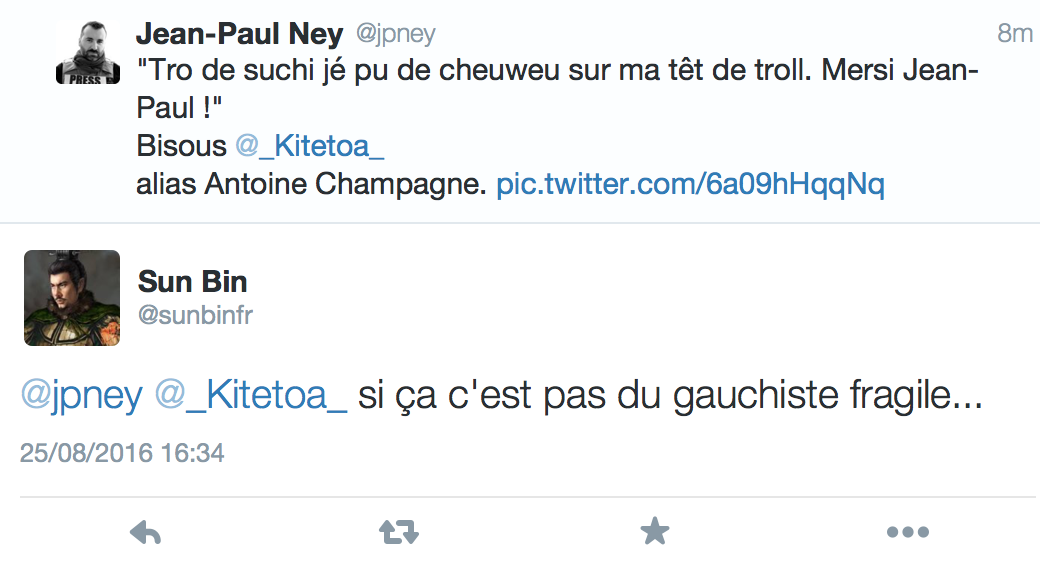Click the @_Kitetoa_ mention after Bisous
The width and height of the screenshot is (1040, 562).
[310, 146]
